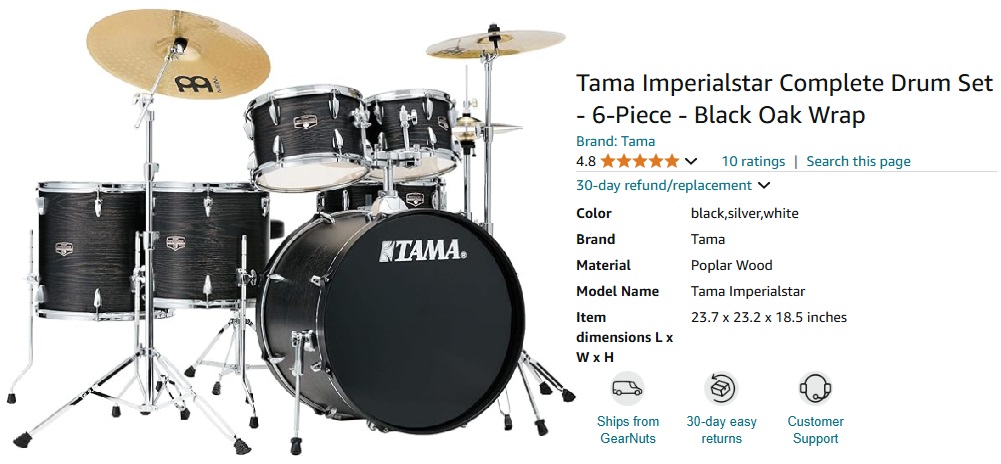View the 10 ratings link
1001x464 pixels.
pos(753,161)
